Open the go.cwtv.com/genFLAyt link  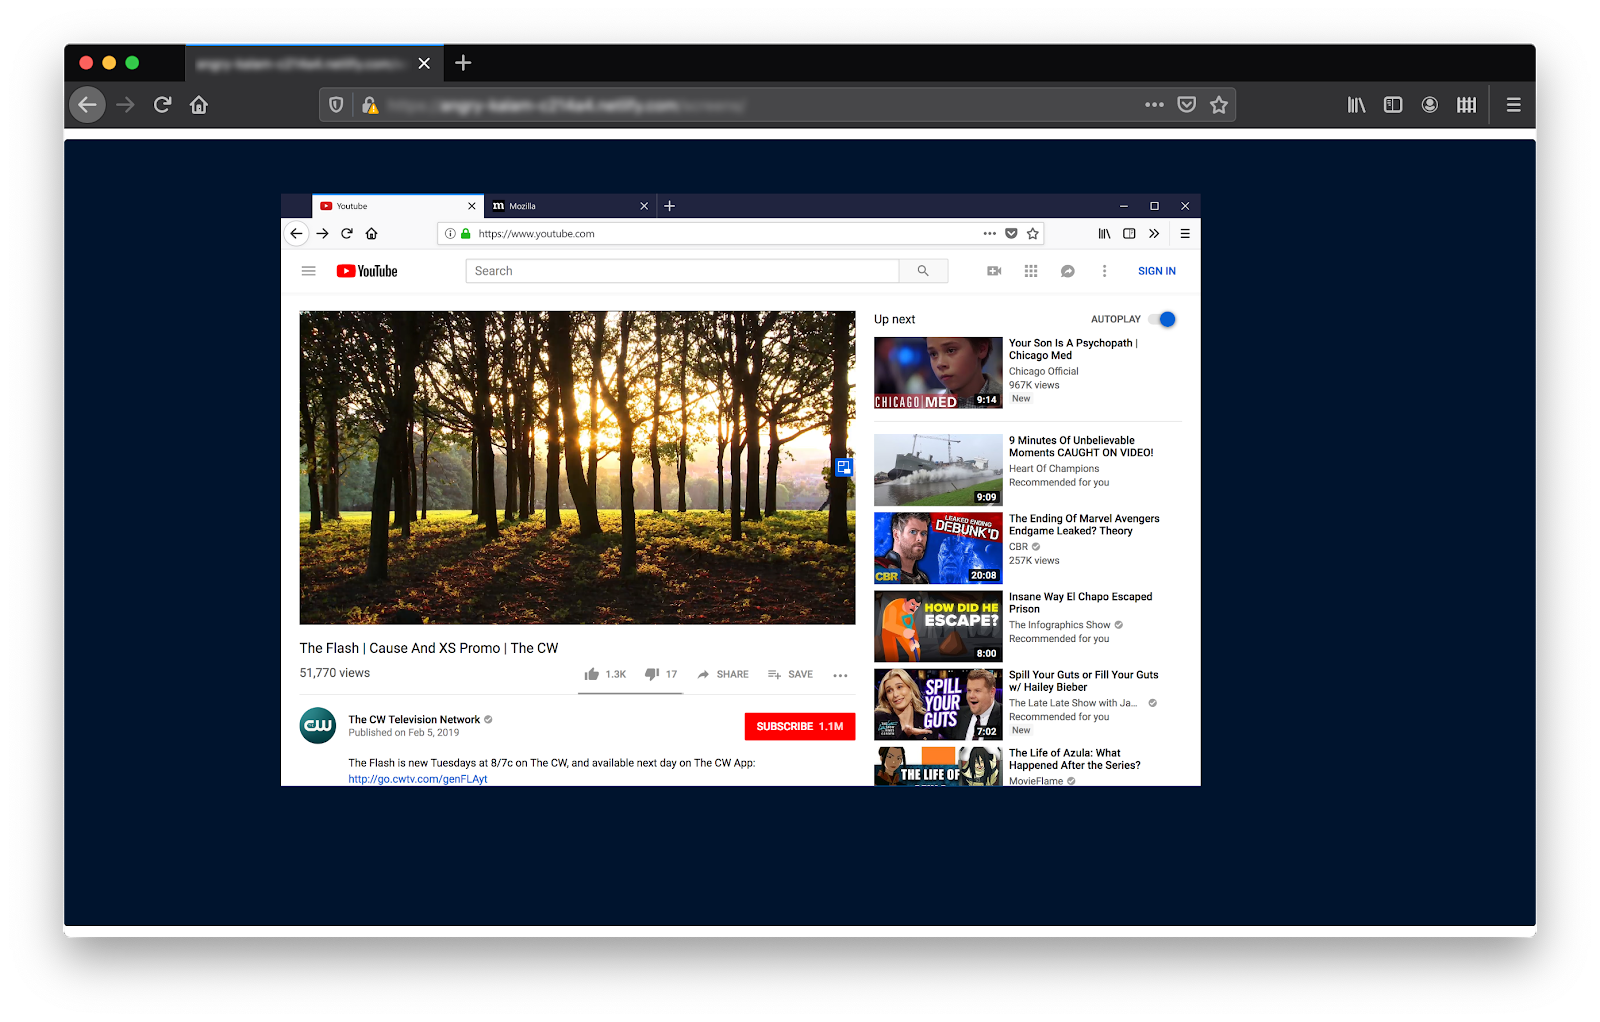418,779
